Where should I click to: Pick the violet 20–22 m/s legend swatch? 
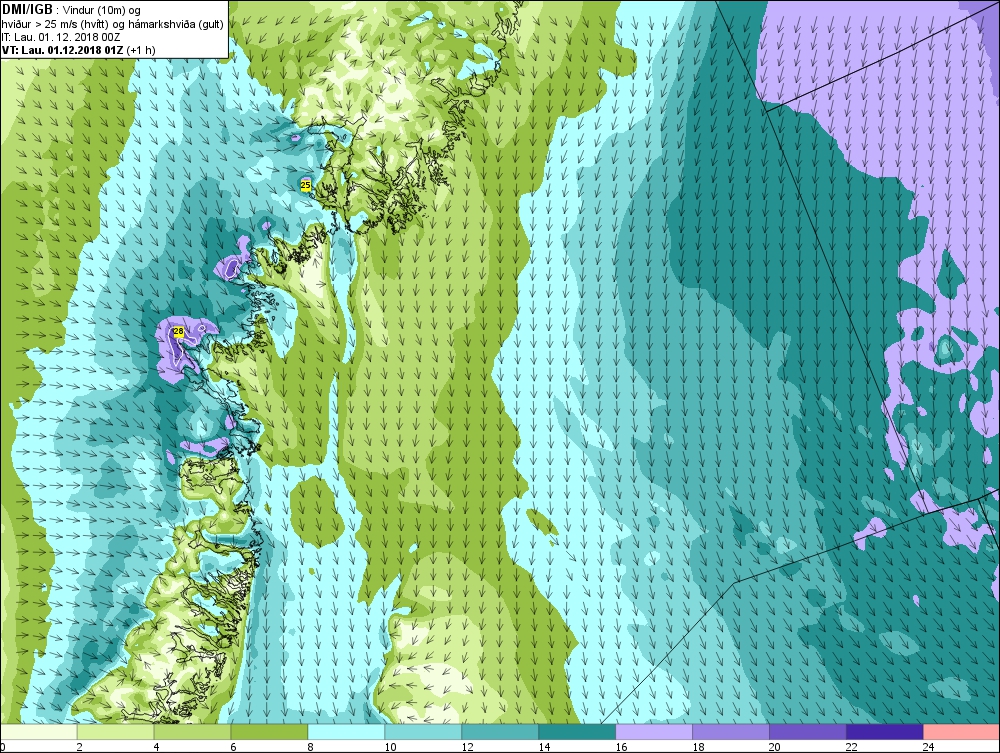(807, 732)
